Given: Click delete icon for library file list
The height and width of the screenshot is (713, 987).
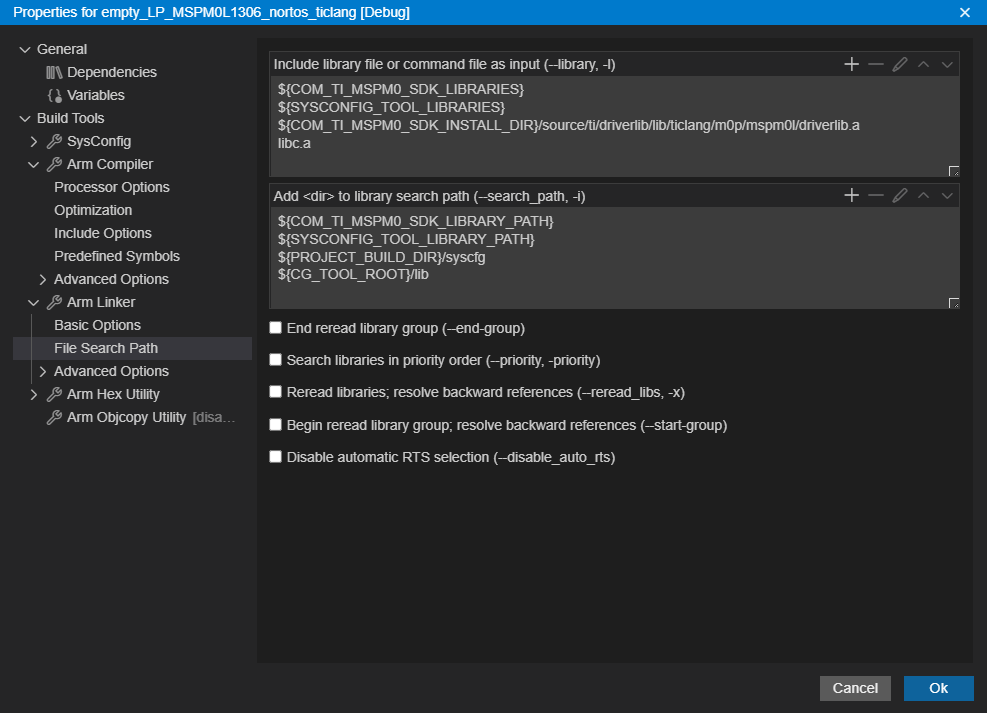Looking at the screenshot, I should [x=876, y=65].
